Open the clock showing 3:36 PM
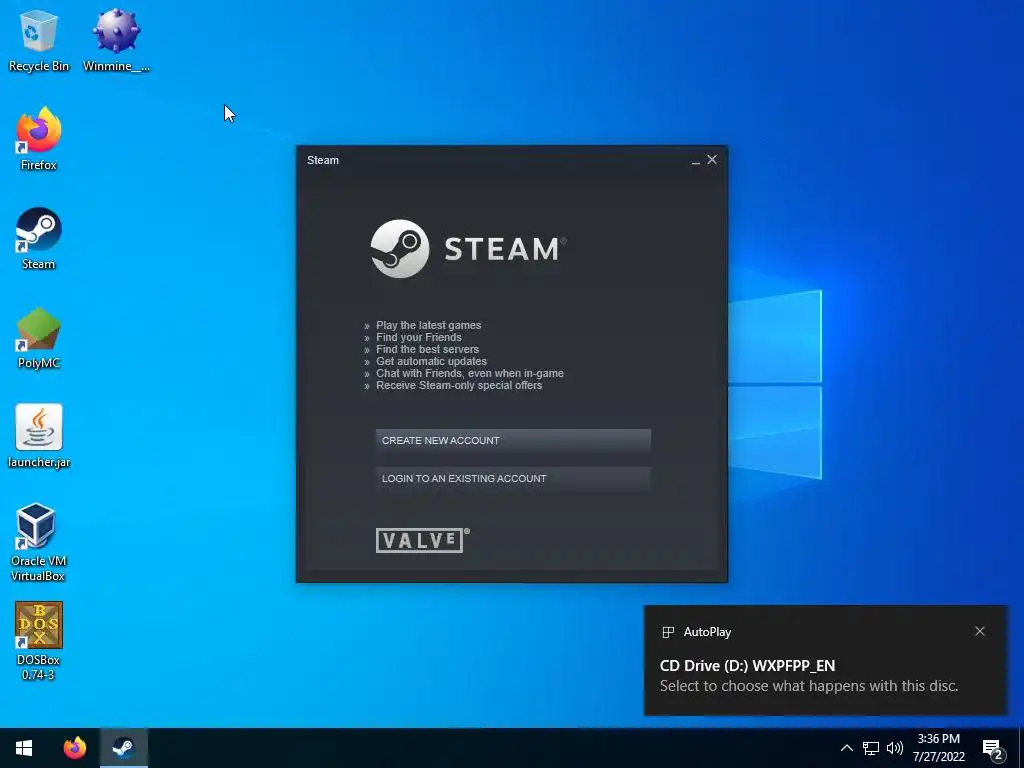The height and width of the screenshot is (768, 1024). 938,748
